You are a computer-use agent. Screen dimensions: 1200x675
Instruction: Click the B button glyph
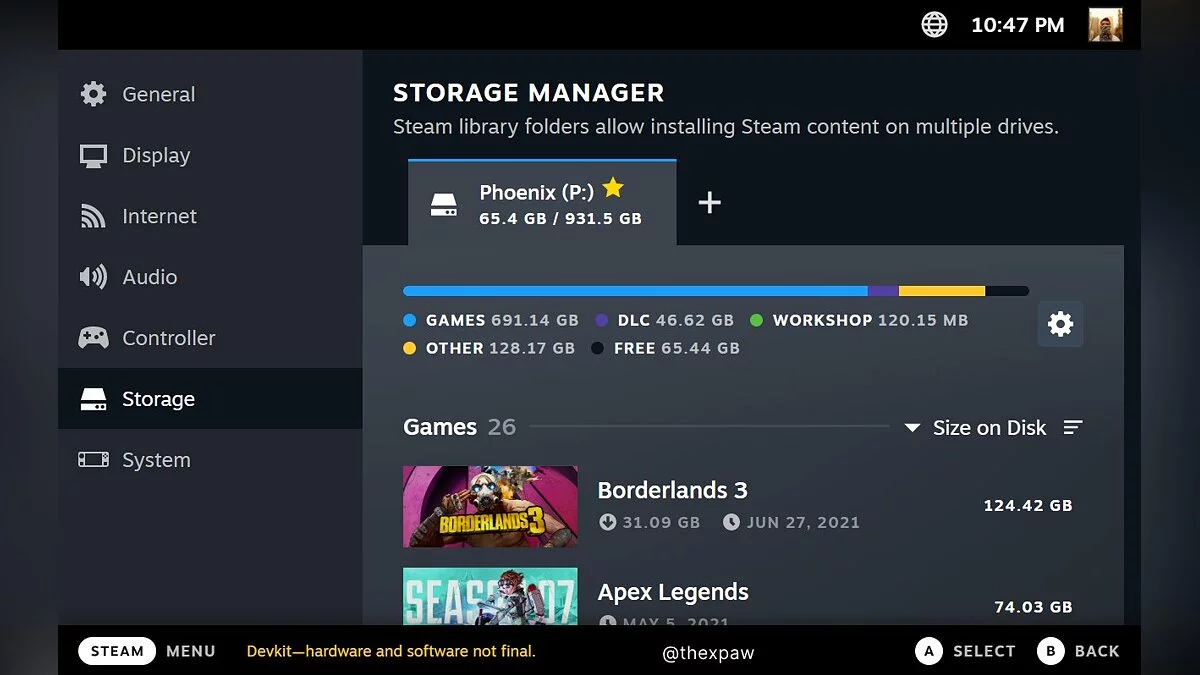pos(1051,651)
